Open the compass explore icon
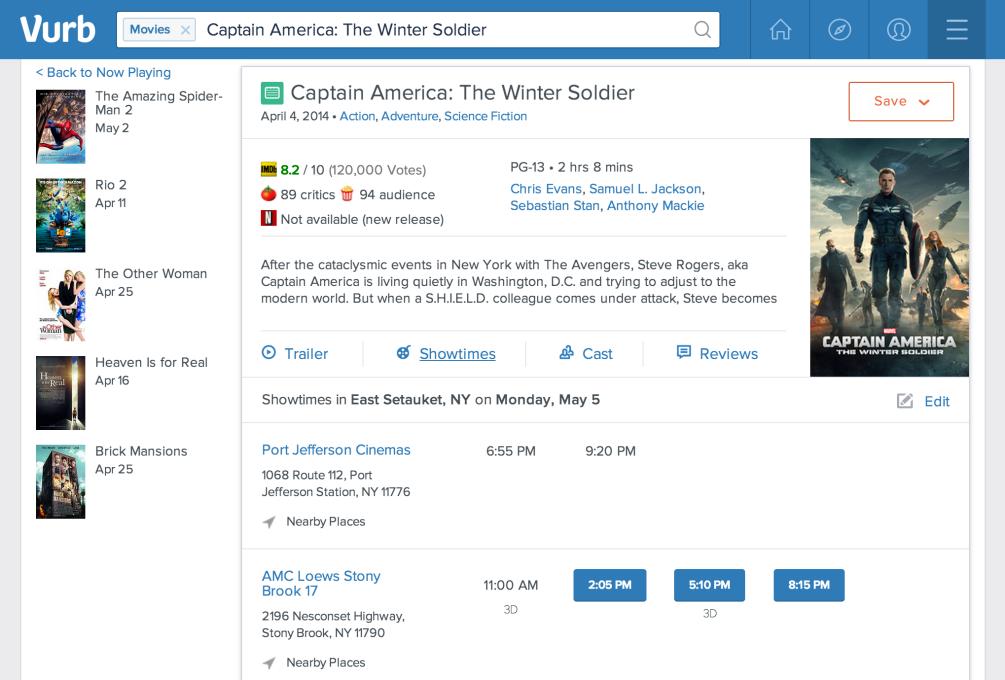Image resolution: width=1005 pixels, height=680 pixels. (839, 30)
